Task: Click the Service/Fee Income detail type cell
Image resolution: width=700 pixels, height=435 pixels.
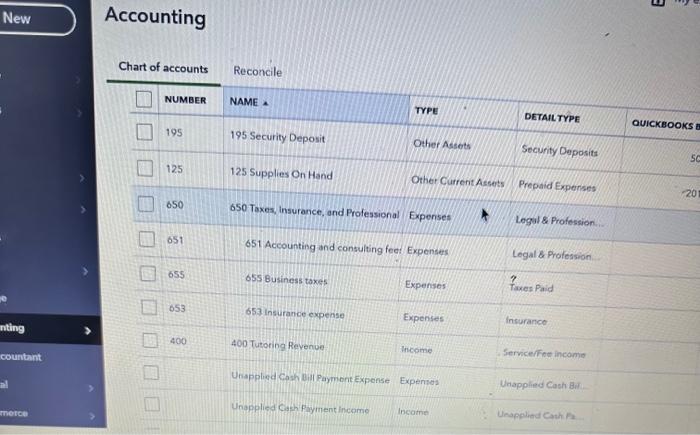Action: click(x=544, y=353)
